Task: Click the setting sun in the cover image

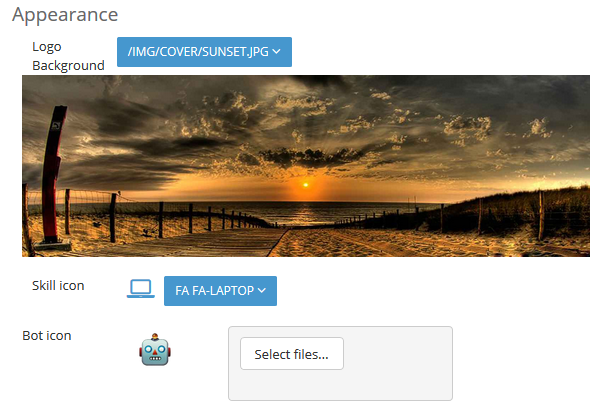Action: 305,185
